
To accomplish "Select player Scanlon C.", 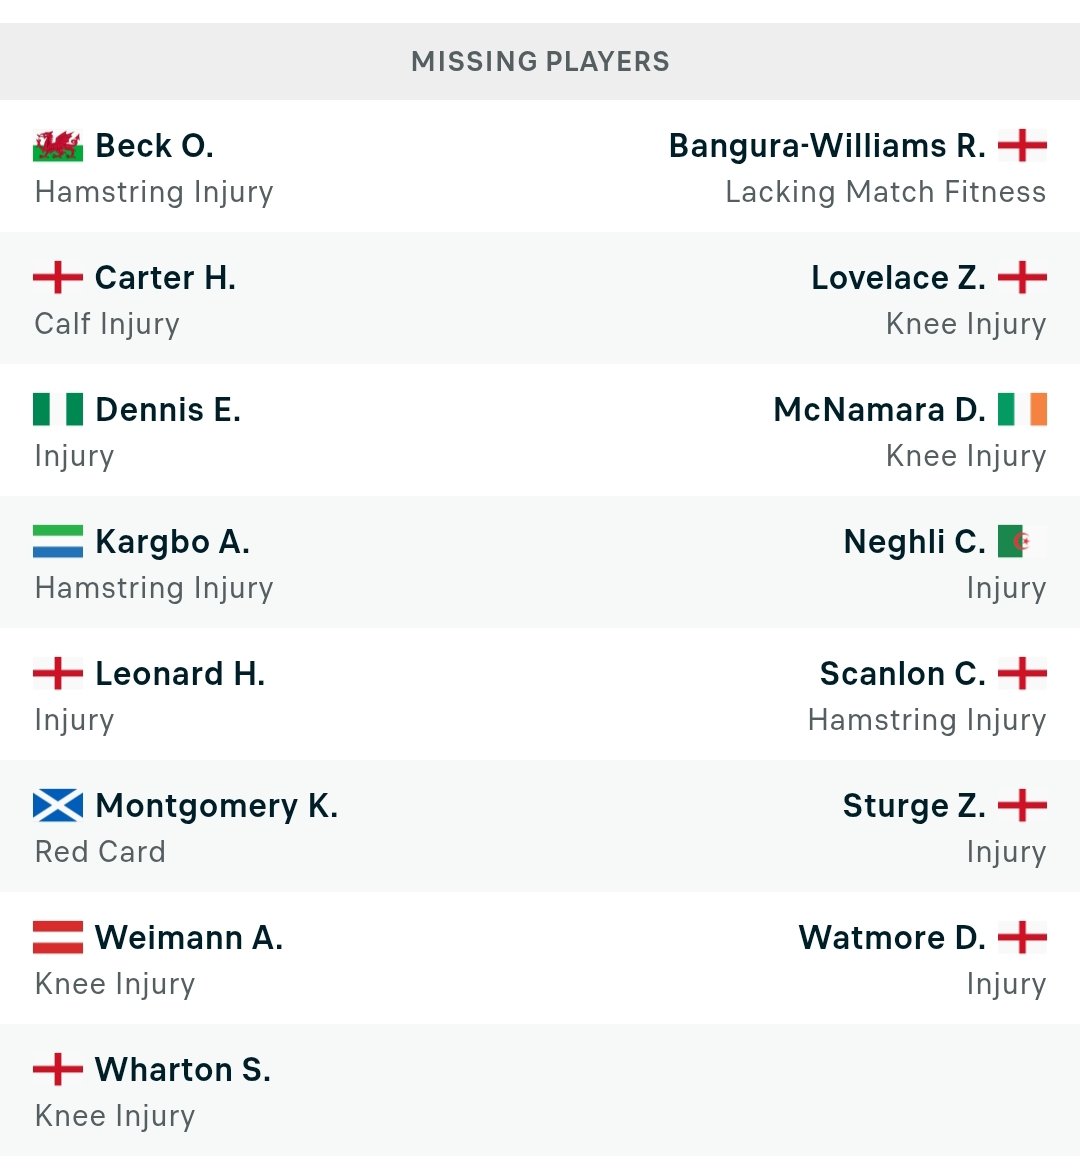I will [902, 675].
